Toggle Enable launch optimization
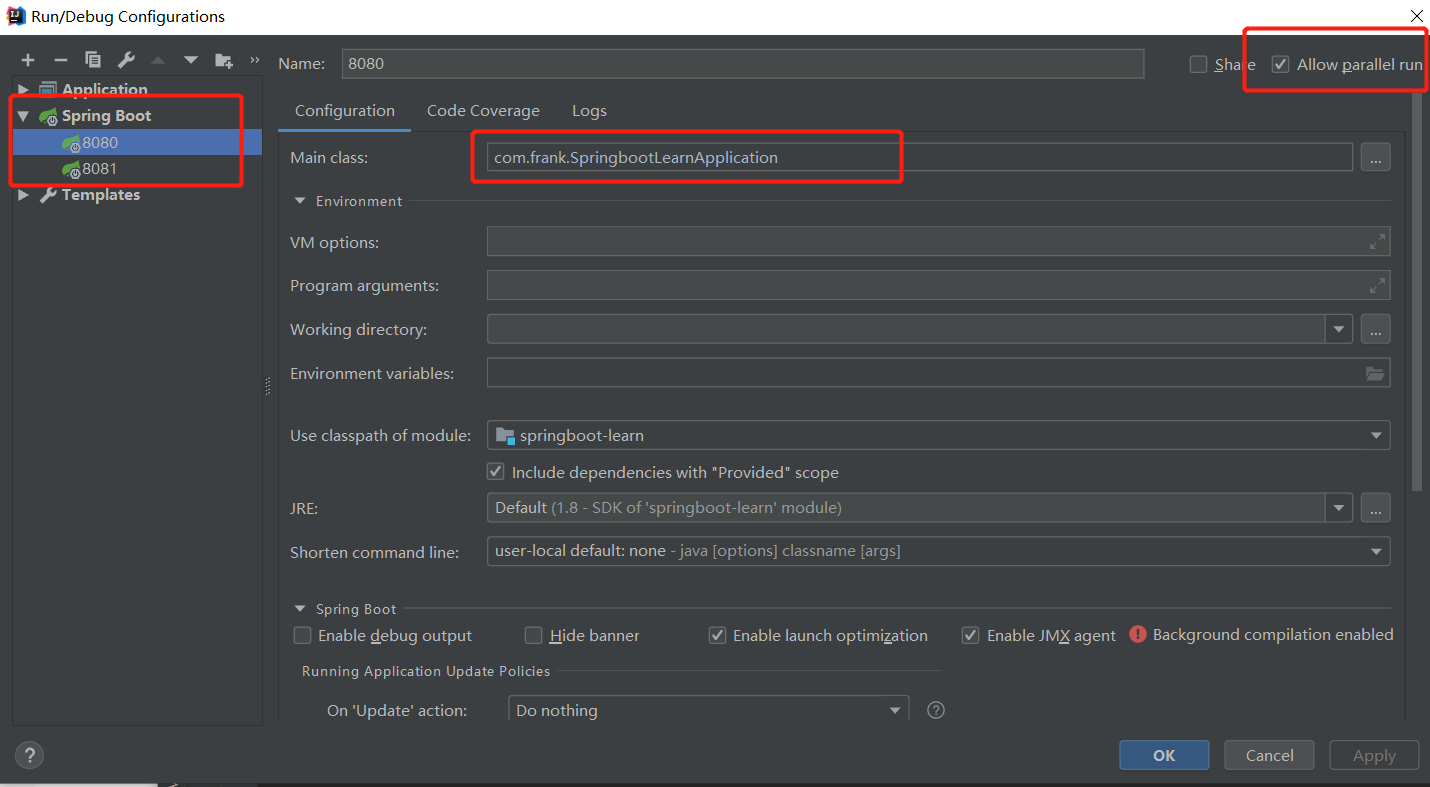This screenshot has height=787, width=1430. [717, 635]
